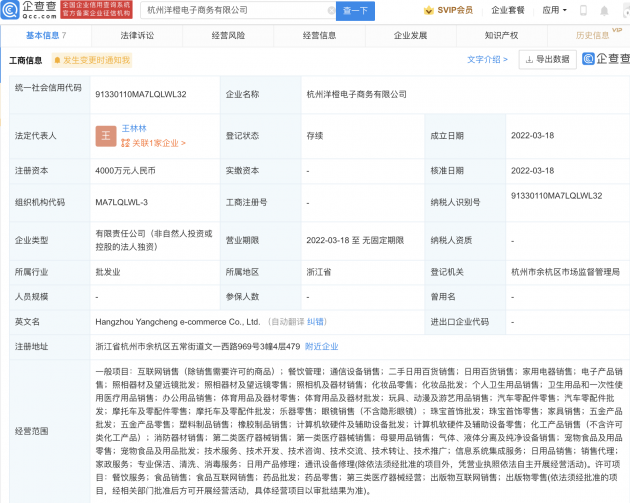Open 文字介绍 link
The width and height of the screenshot is (630, 503).
(x=487, y=59)
